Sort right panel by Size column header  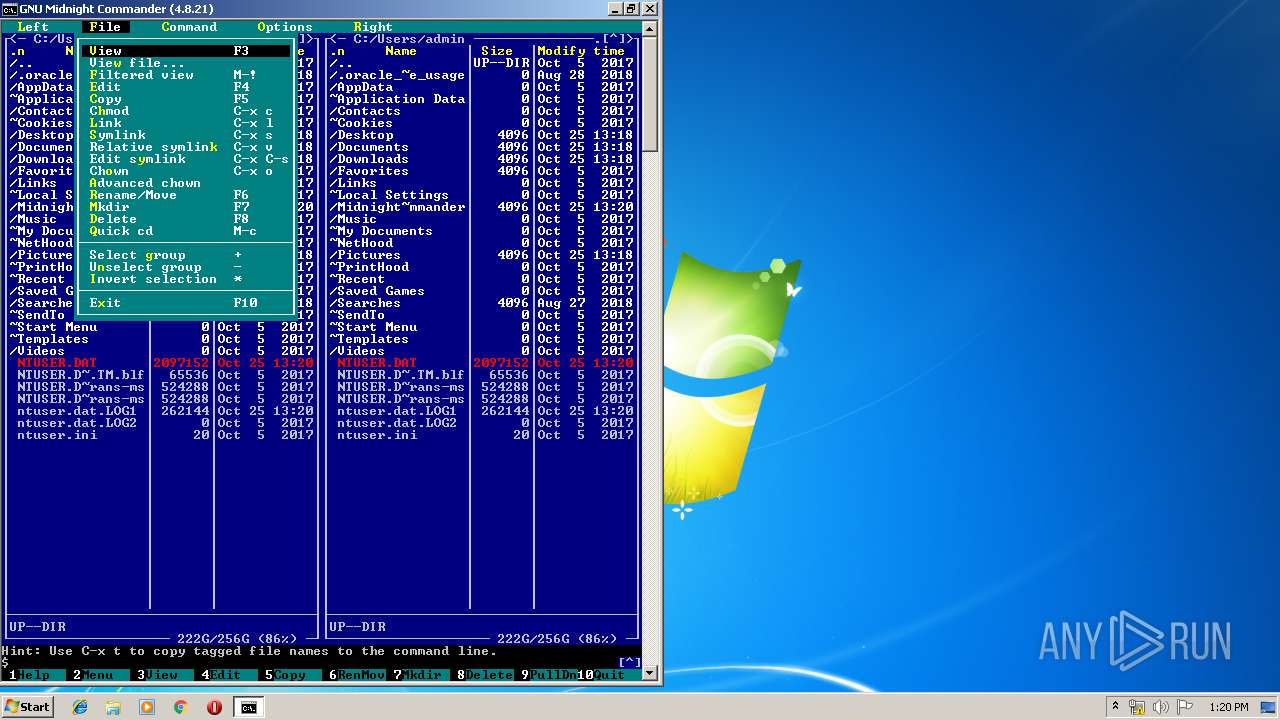tap(497, 51)
